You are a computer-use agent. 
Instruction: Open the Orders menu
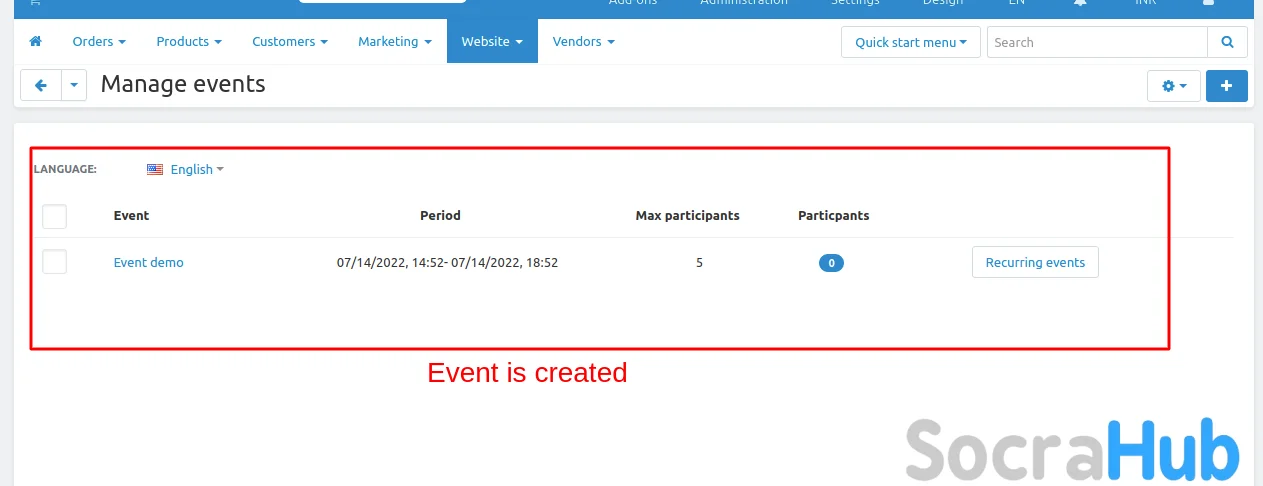pyautogui.click(x=99, y=42)
